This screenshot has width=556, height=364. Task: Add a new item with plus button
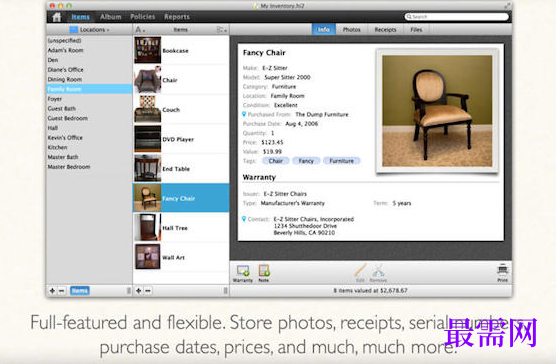(x=139, y=291)
